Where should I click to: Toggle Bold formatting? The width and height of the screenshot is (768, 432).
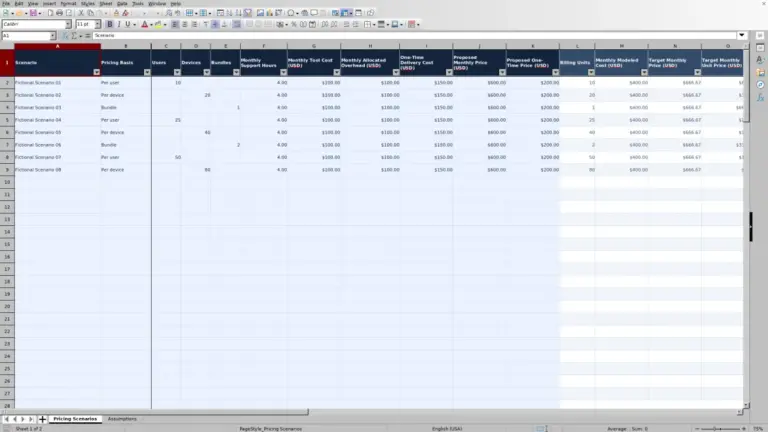[x=110, y=24]
